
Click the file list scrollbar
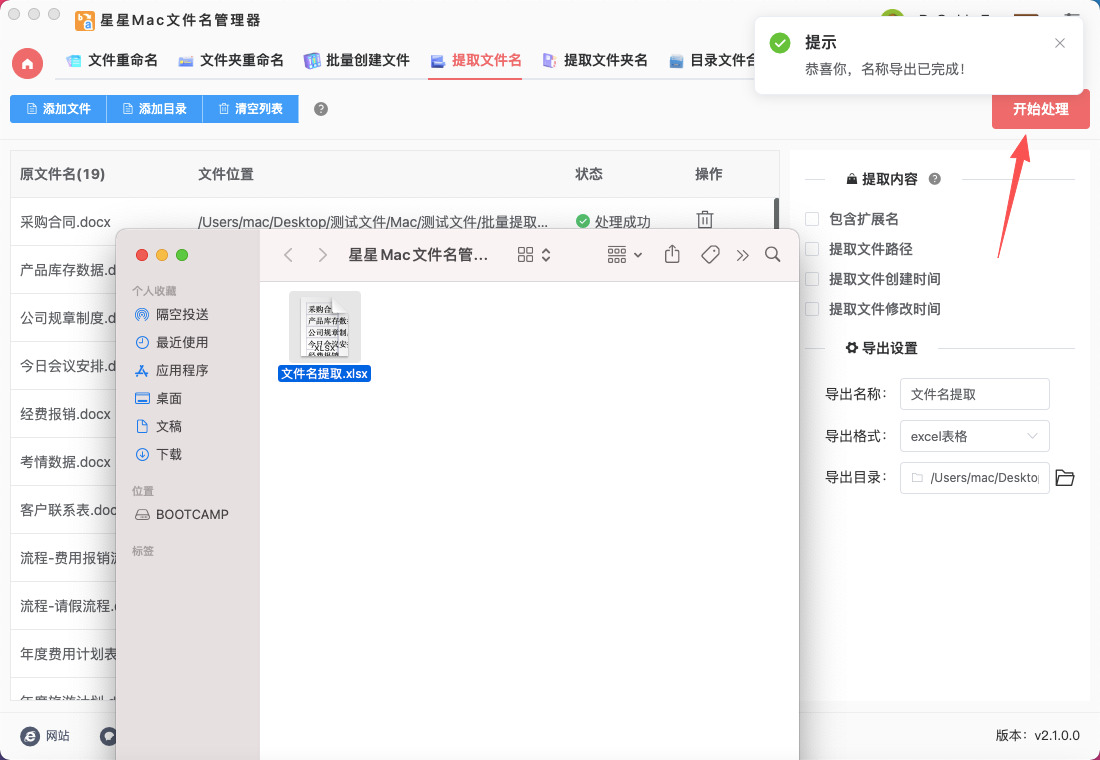pyautogui.click(x=776, y=213)
